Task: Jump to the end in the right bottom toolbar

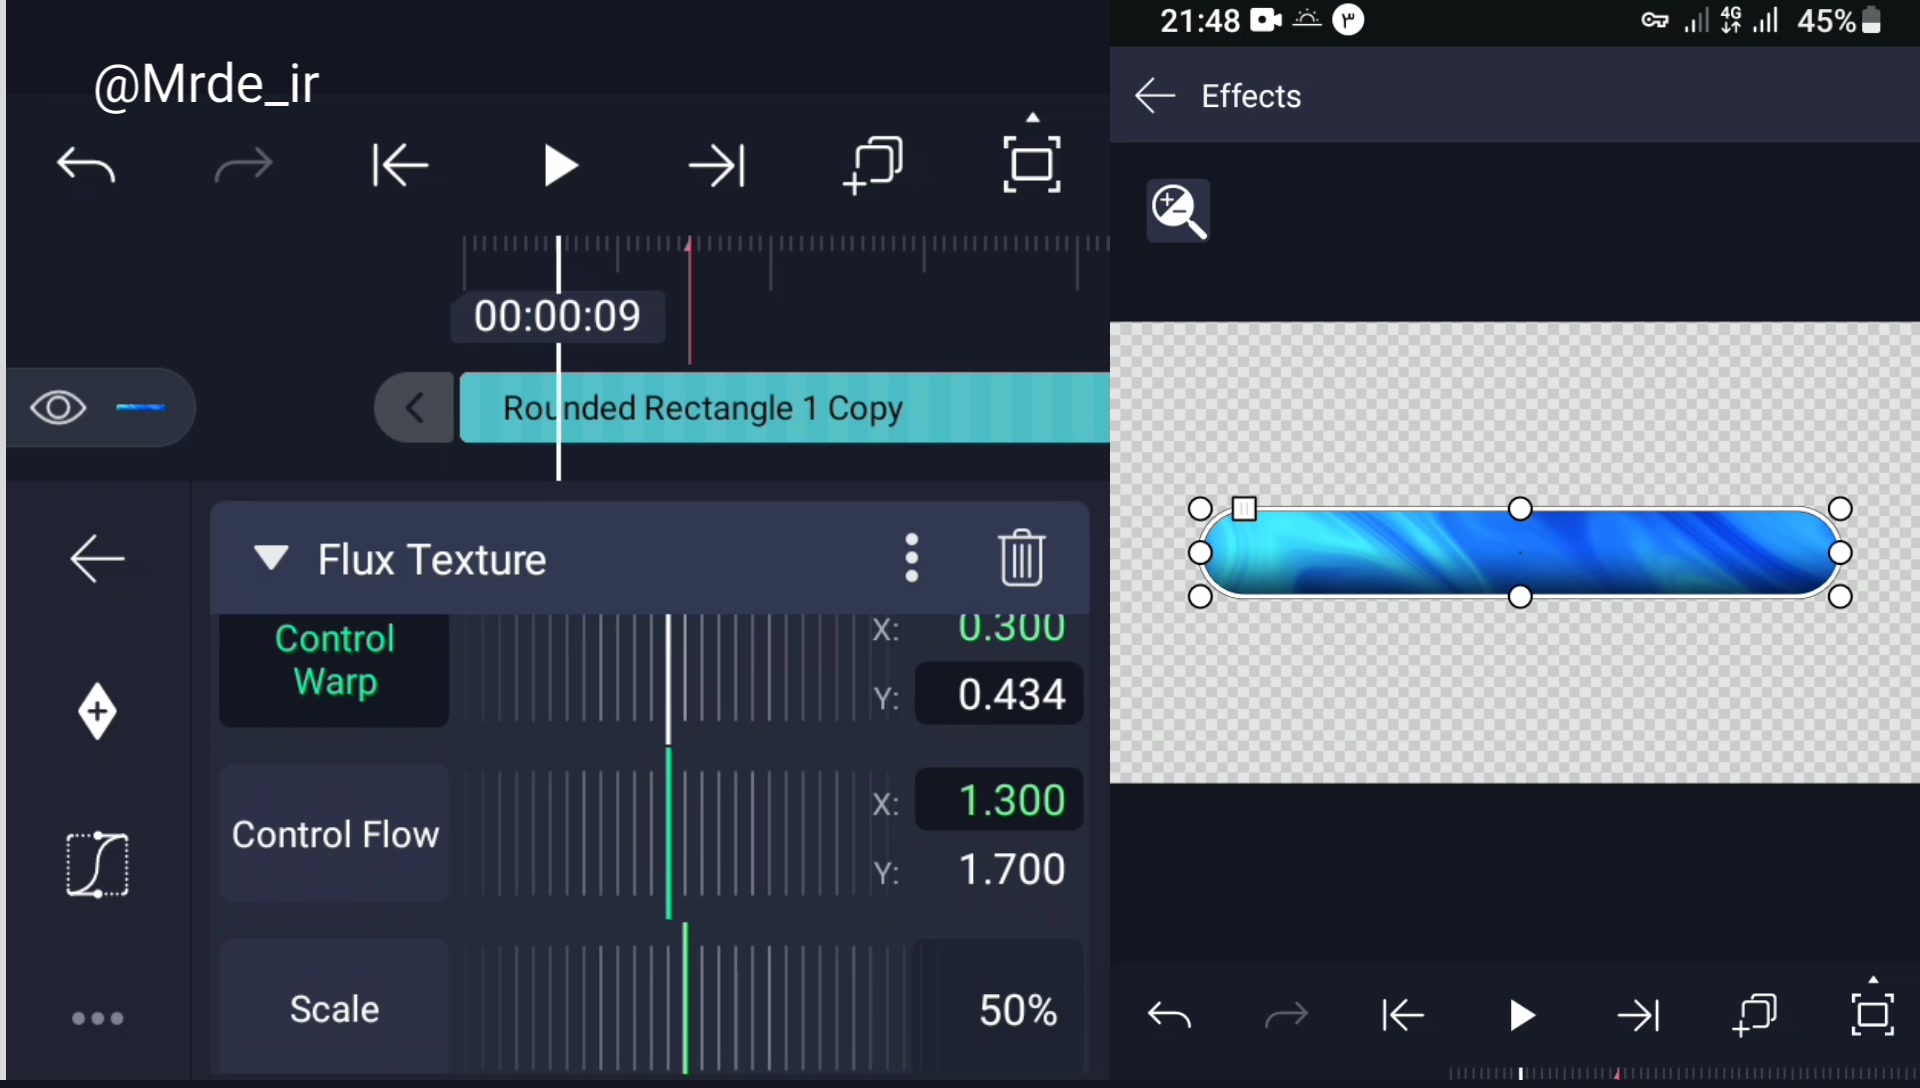Action: coord(1637,1016)
